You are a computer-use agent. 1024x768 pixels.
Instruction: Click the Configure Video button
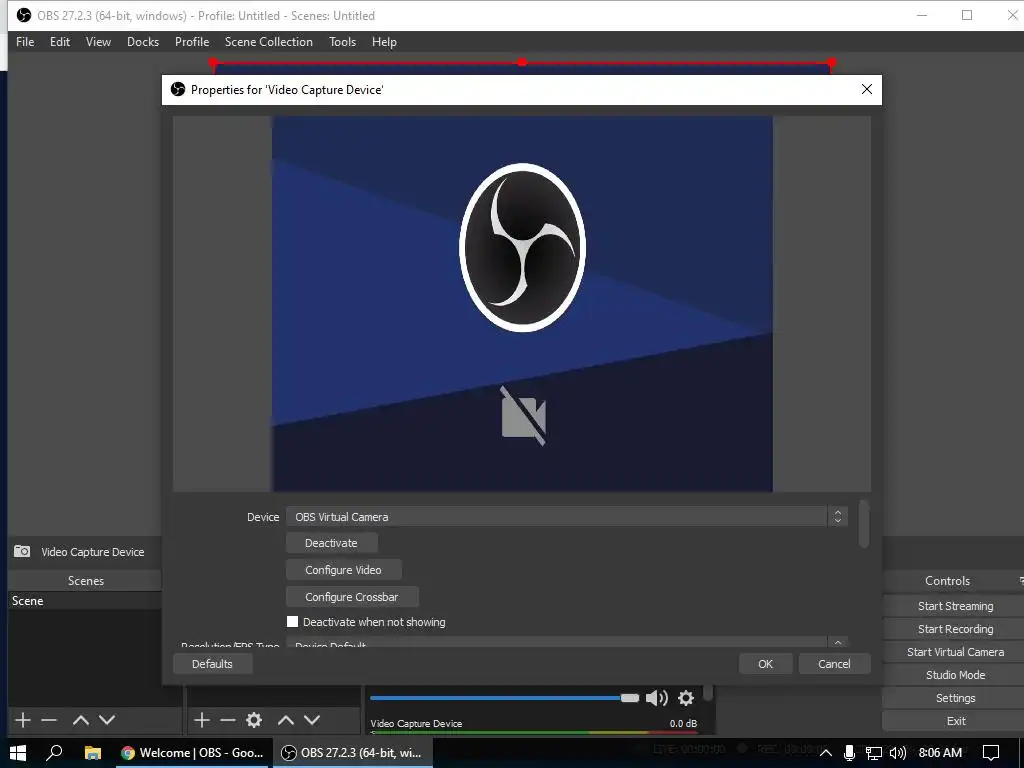[x=344, y=569]
